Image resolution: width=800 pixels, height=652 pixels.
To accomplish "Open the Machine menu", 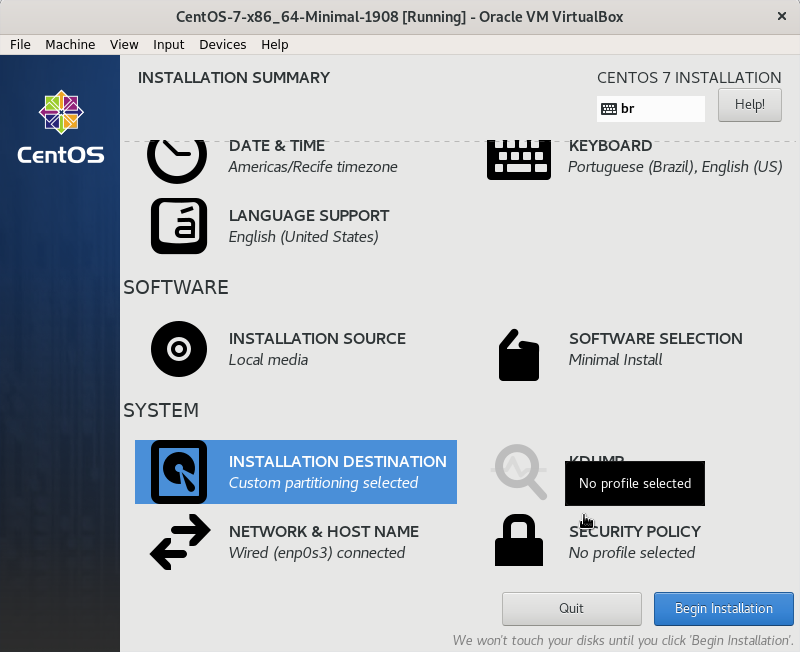I will (70, 44).
